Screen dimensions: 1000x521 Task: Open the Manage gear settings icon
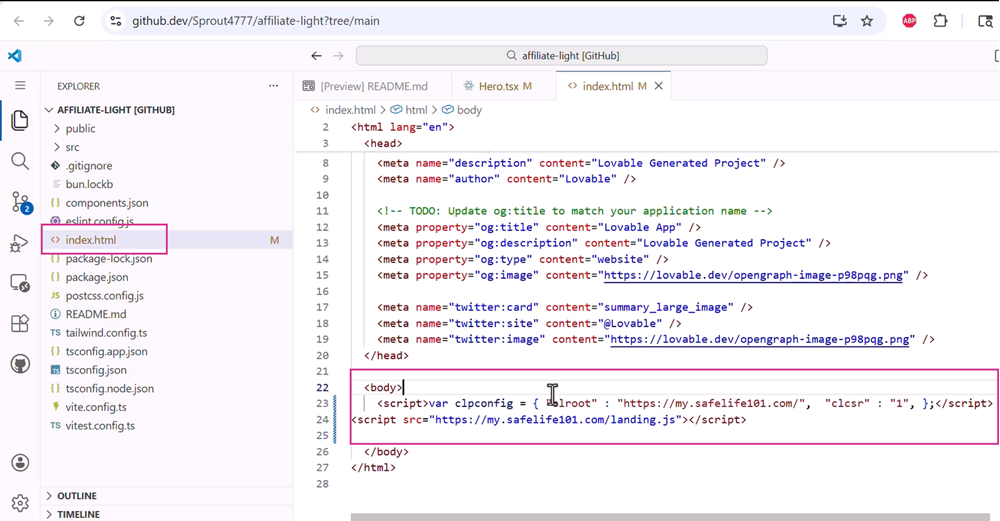[20, 503]
